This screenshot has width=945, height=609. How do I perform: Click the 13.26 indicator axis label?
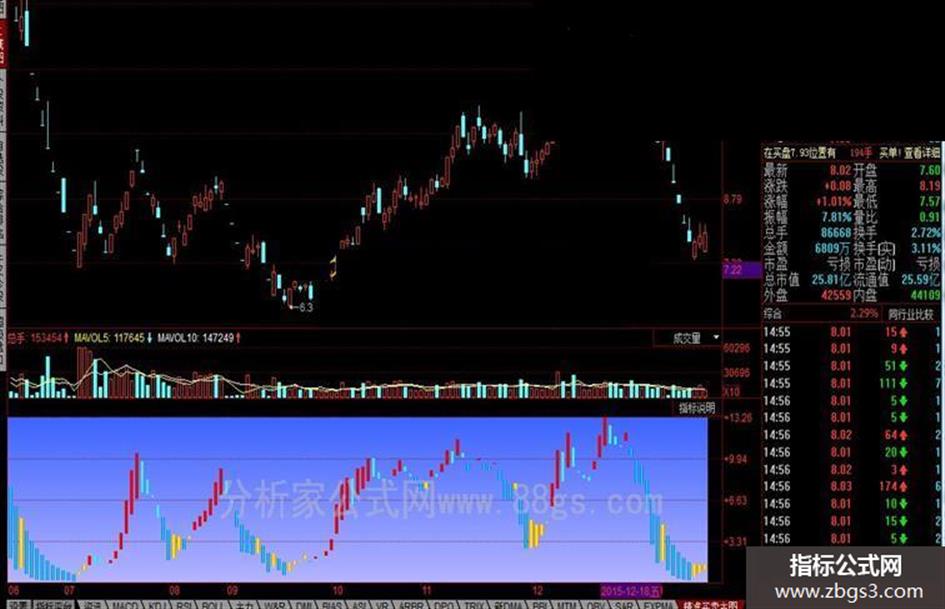(739, 418)
